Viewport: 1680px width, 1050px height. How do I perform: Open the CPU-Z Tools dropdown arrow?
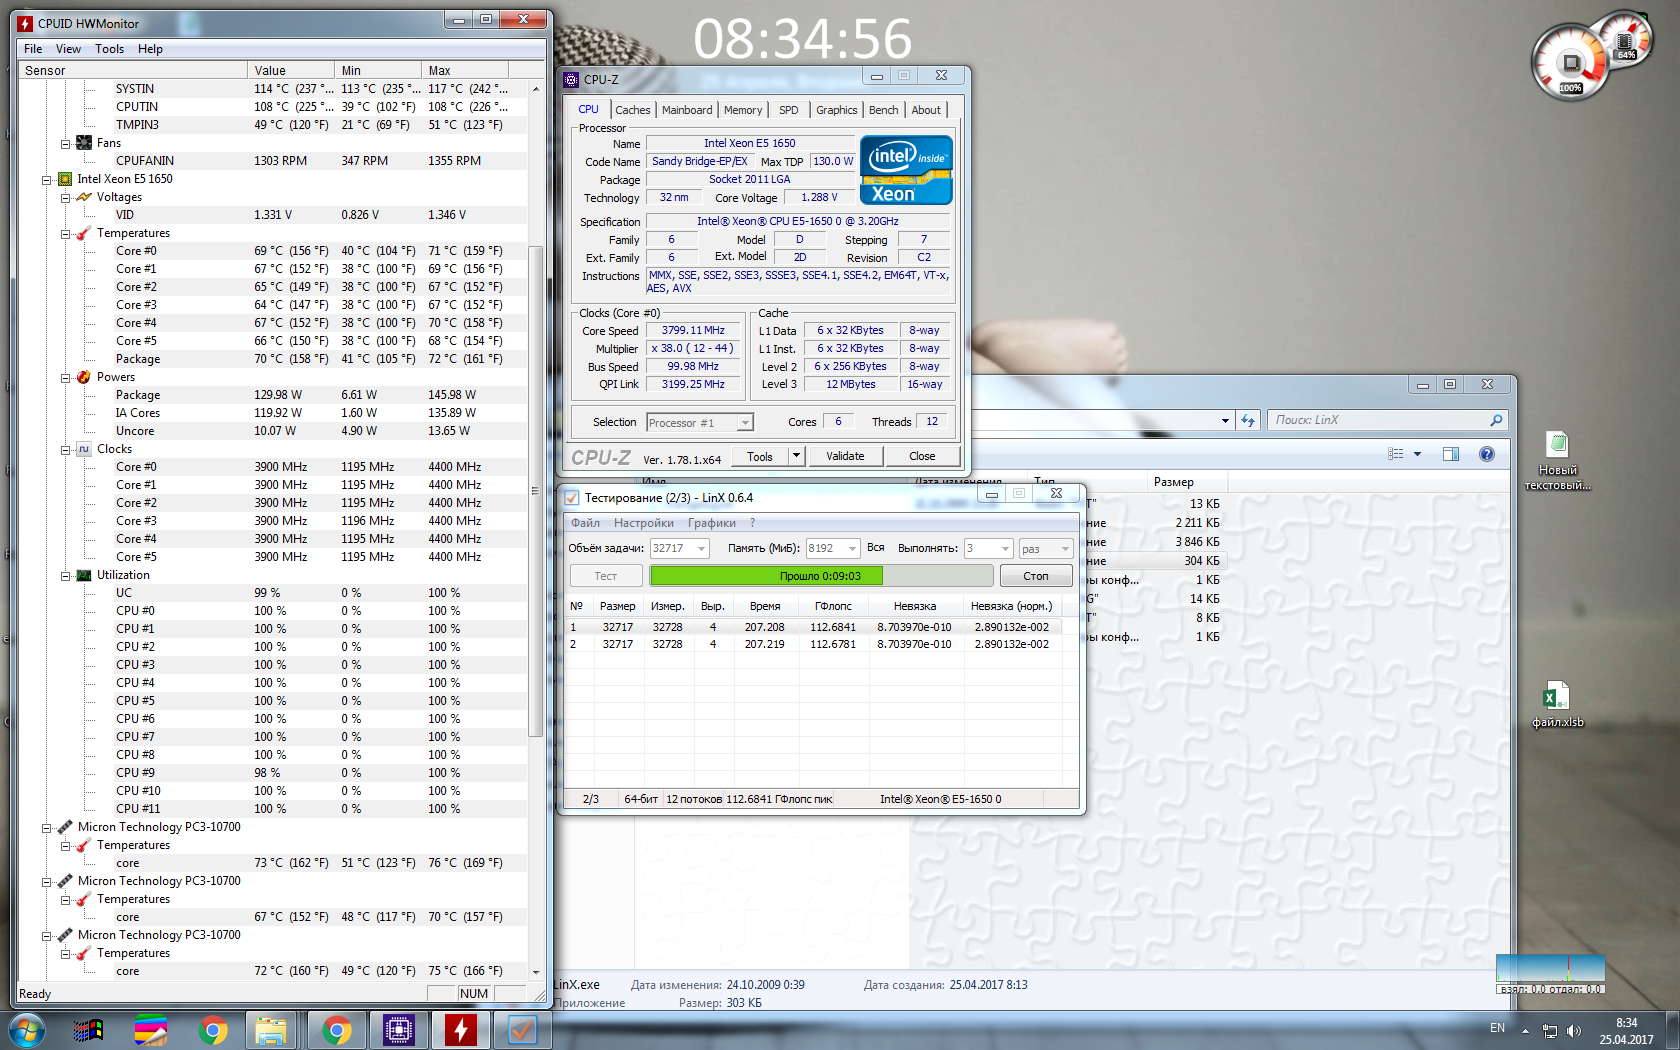click(x=797, y=456)
